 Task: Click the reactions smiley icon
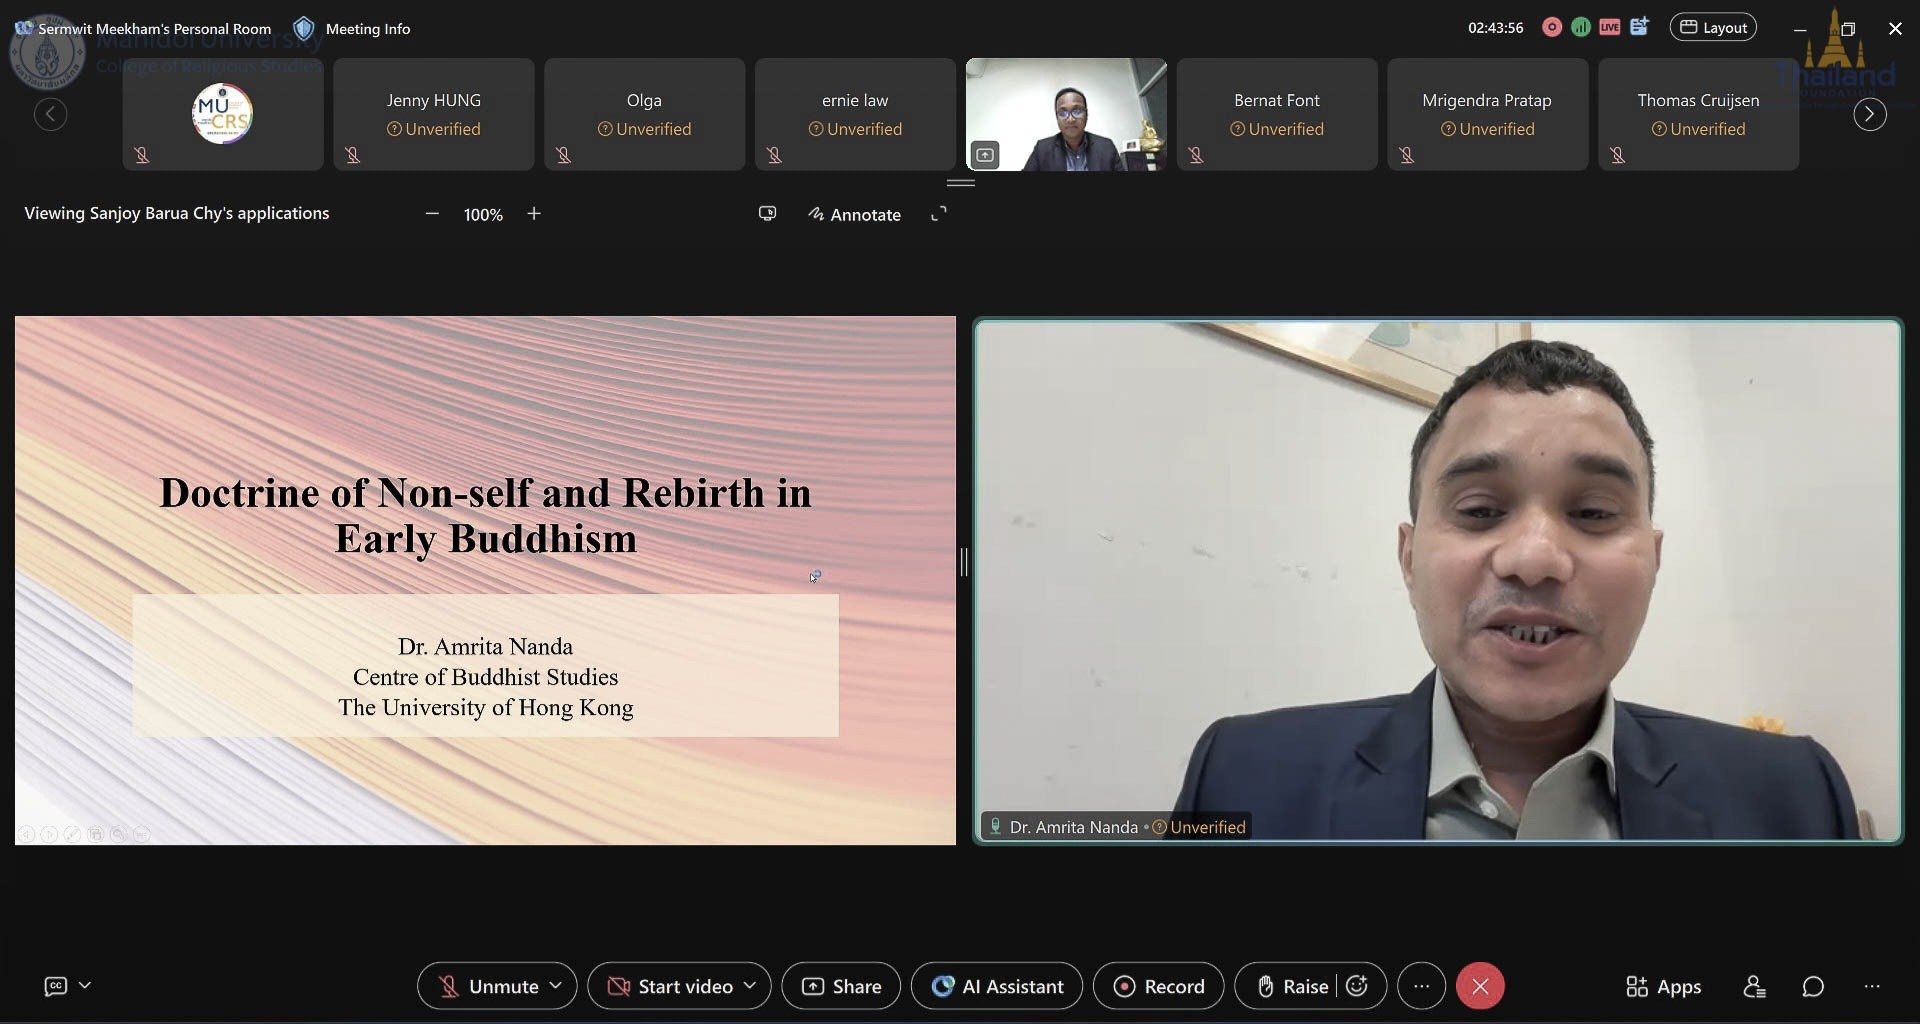[1357, 986]
